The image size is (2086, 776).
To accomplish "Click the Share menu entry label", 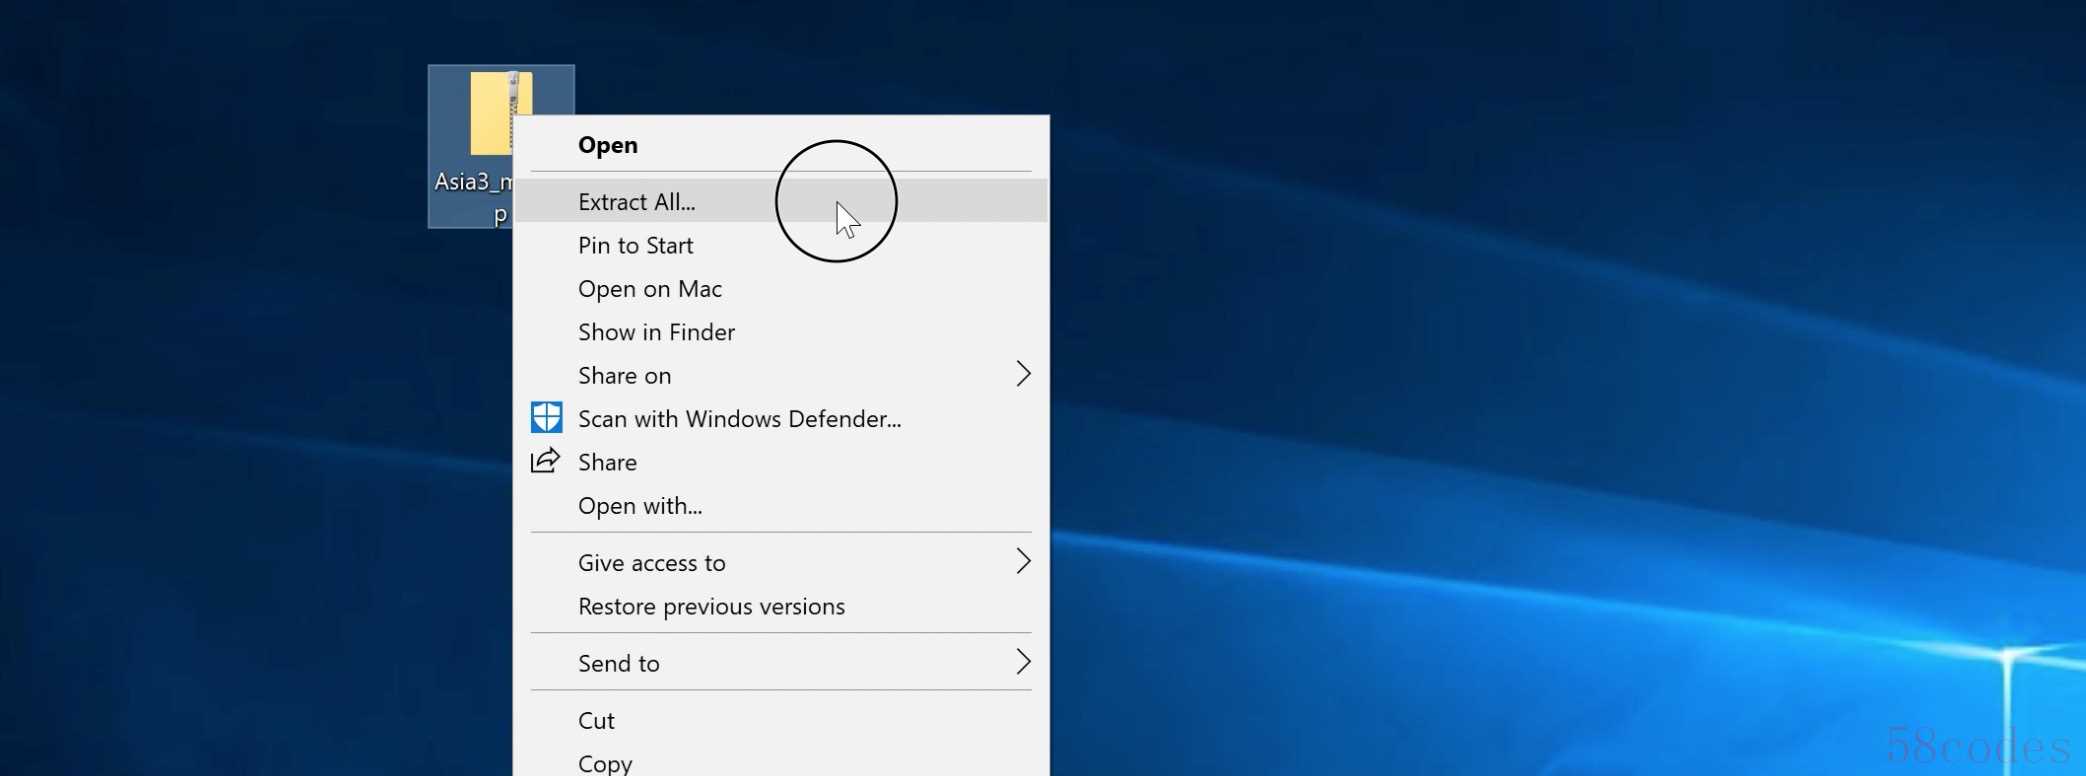I will pos(607,462).
